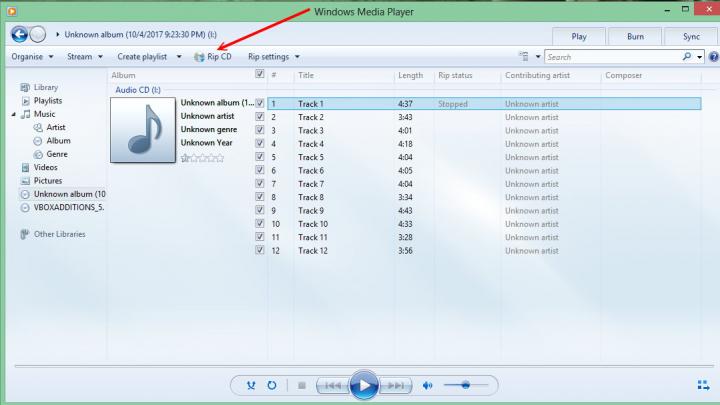Click inside the Search input field
Viewport: 720px width, 405px height.
[x=613, y=57]
